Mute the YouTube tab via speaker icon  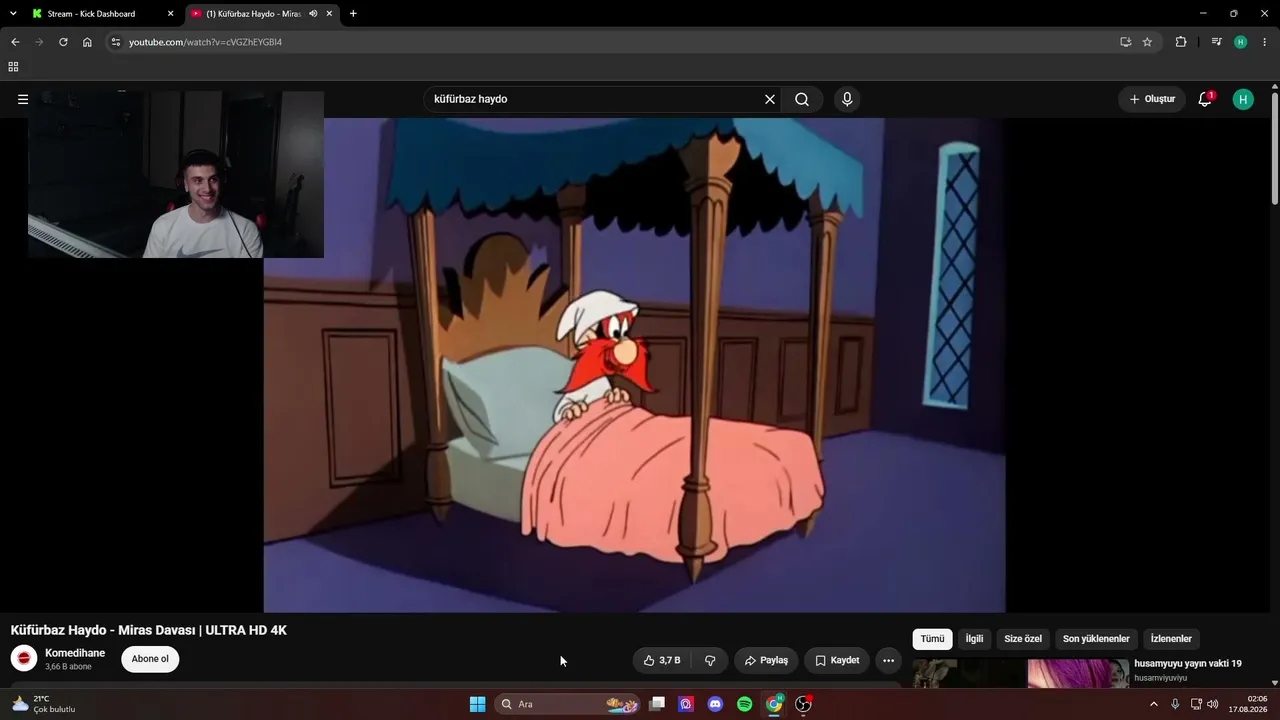tap(313, 14)
